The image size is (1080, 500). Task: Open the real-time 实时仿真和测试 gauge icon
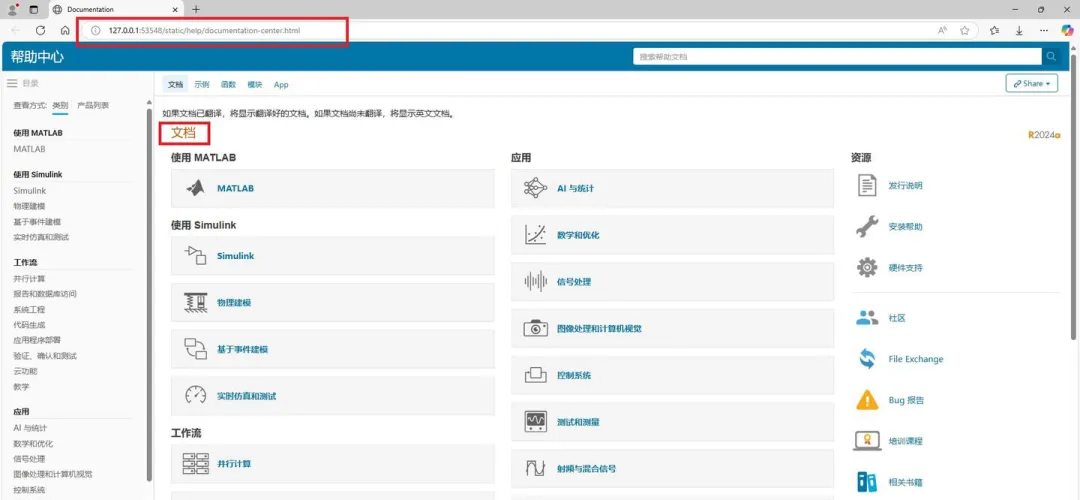(196, 396)
